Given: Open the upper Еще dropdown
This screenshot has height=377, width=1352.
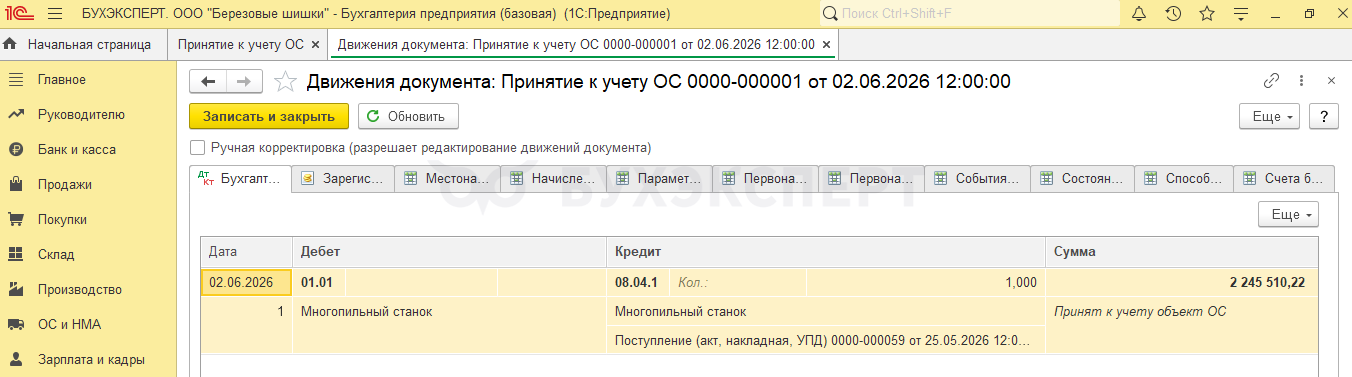Looking at the screenshot, I should click(x=1269, y=116).
